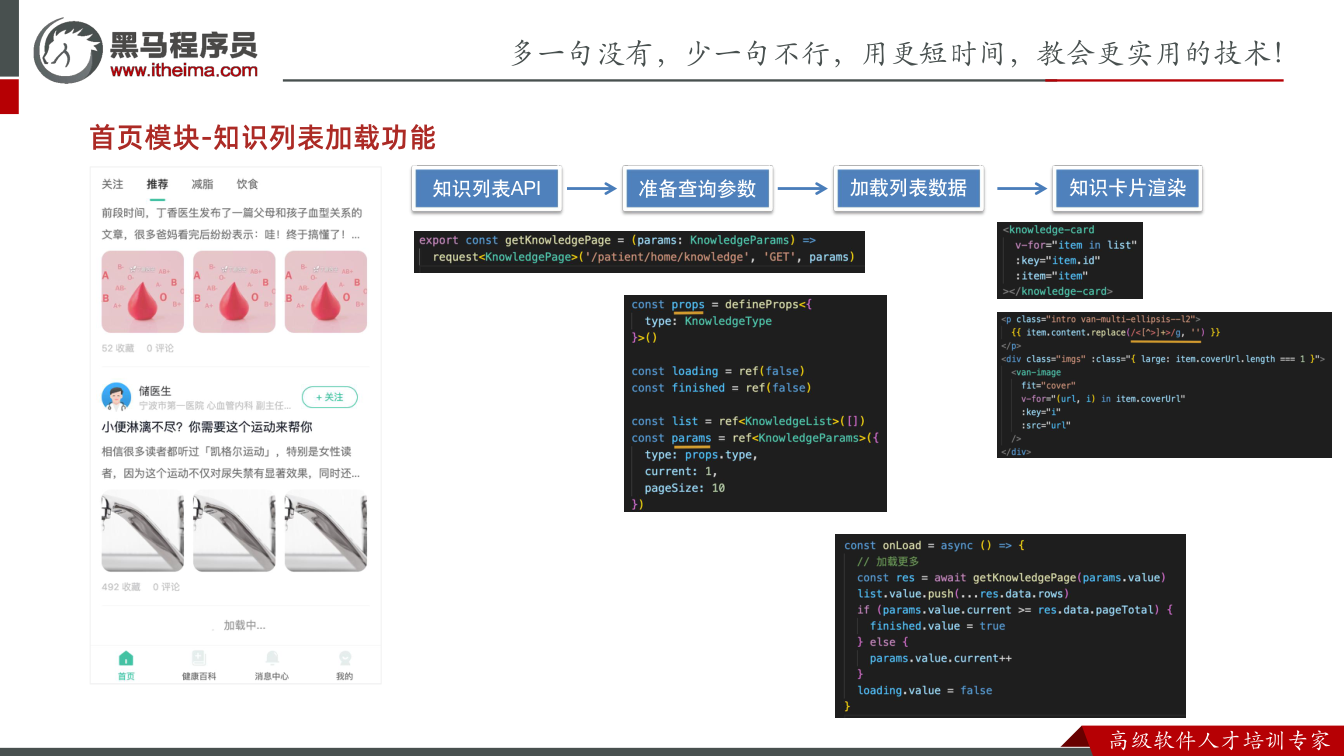This screenshot has height=756, width=1344.
Task: Open article 小便淋漓不尽?你需要这个运动来帮你
Action: click(207, 426)
